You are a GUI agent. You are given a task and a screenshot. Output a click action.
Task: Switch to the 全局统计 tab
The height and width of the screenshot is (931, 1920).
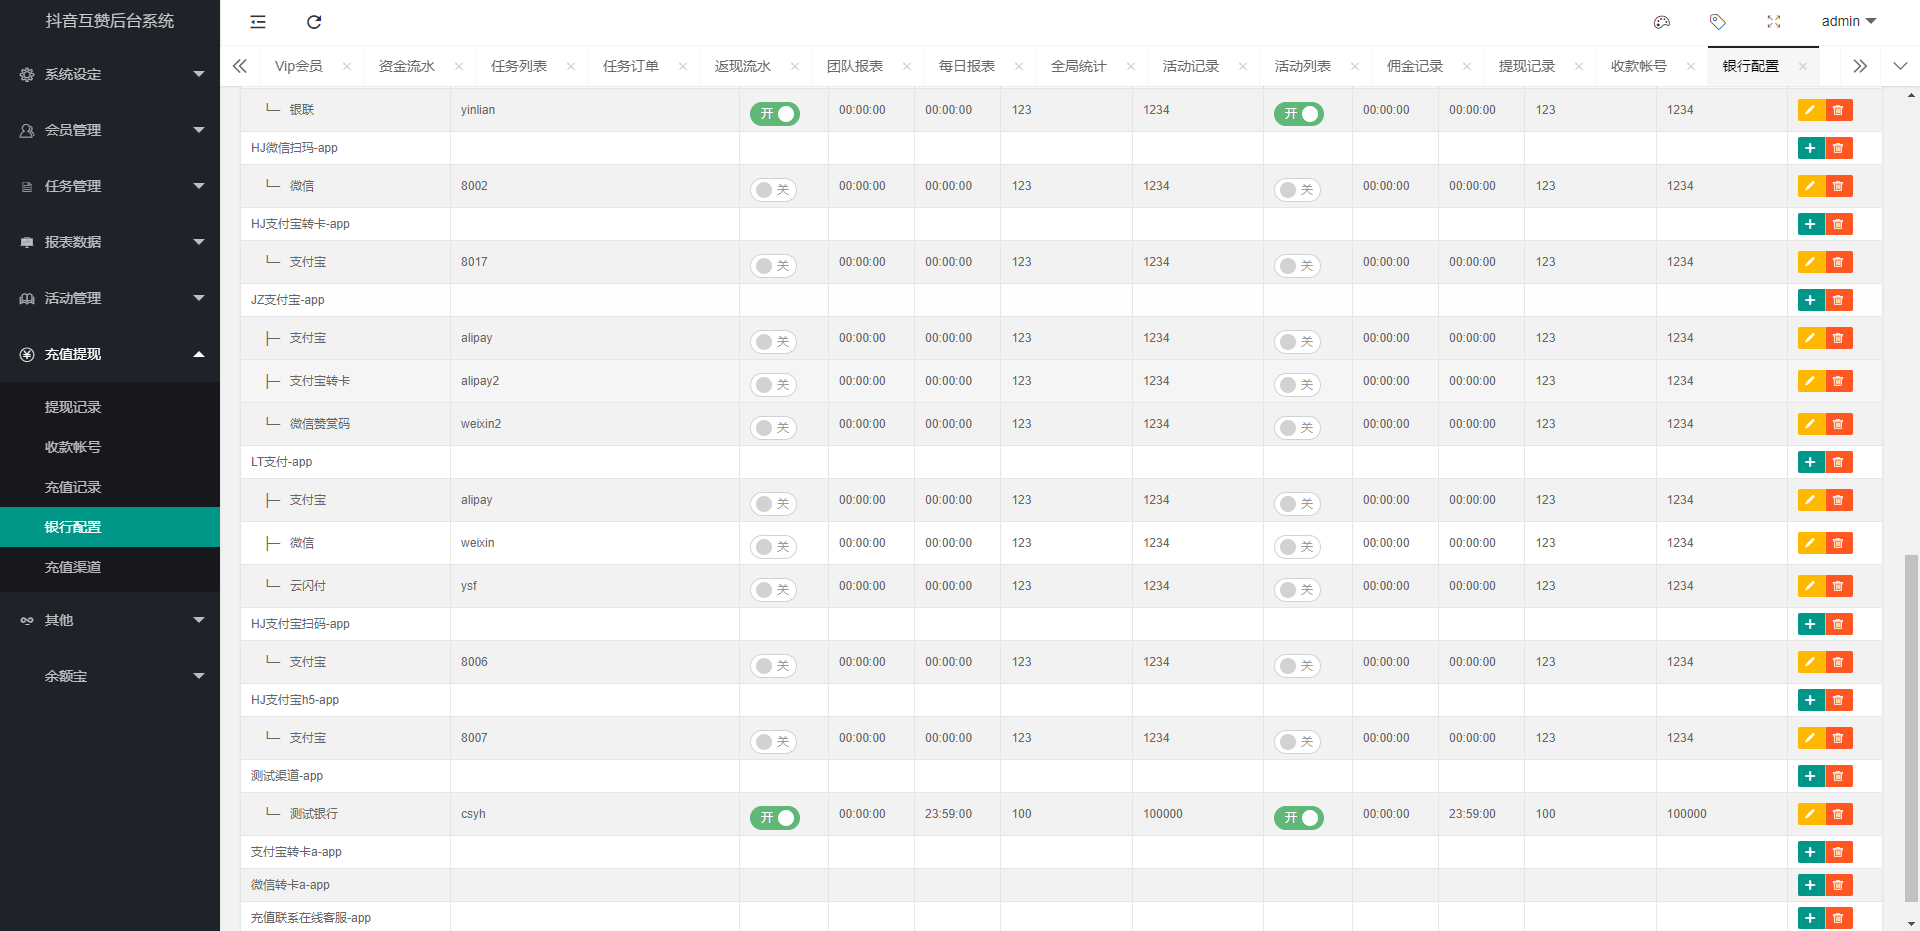tap(1079, 66)
